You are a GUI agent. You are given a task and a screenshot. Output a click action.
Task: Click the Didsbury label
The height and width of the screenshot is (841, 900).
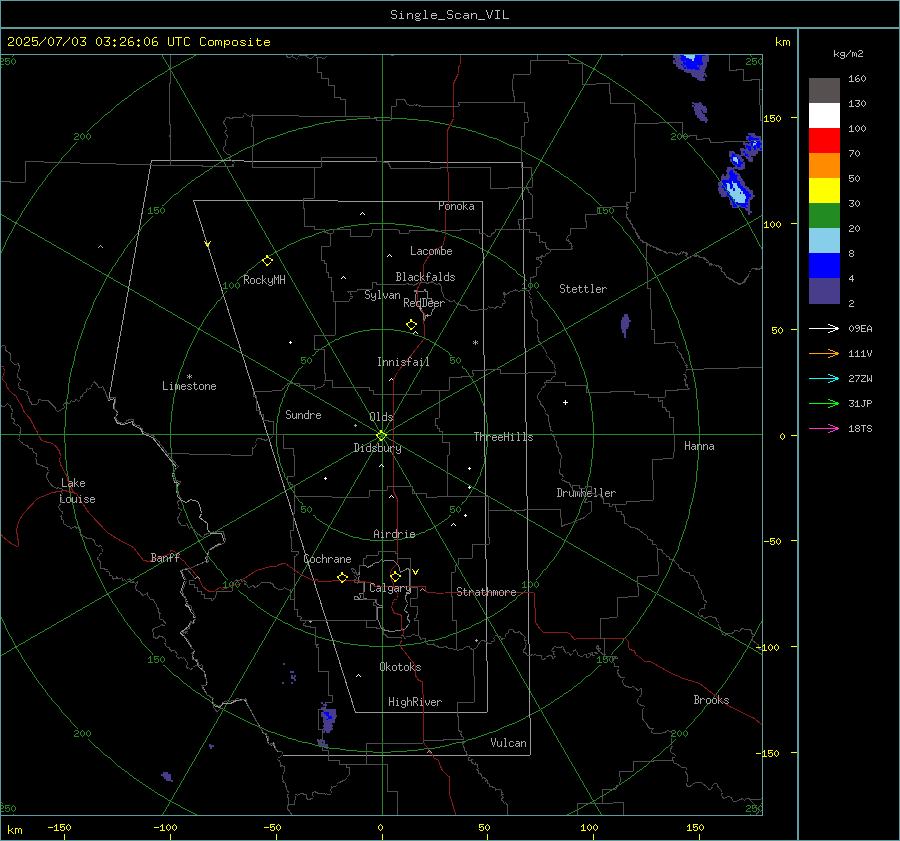click(x=377, y=448)
